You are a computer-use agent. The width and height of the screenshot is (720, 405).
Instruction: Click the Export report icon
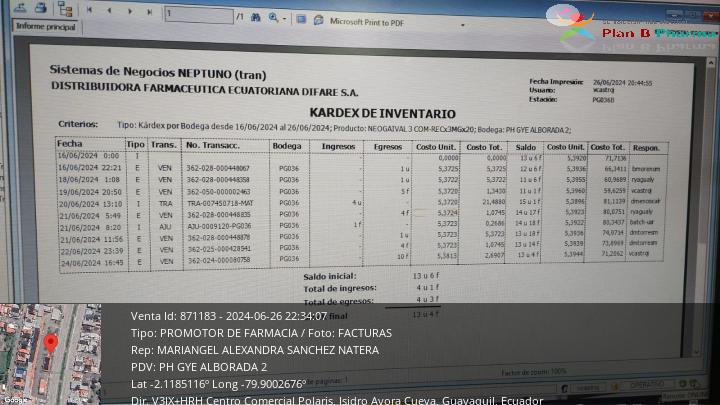point(20,7)
